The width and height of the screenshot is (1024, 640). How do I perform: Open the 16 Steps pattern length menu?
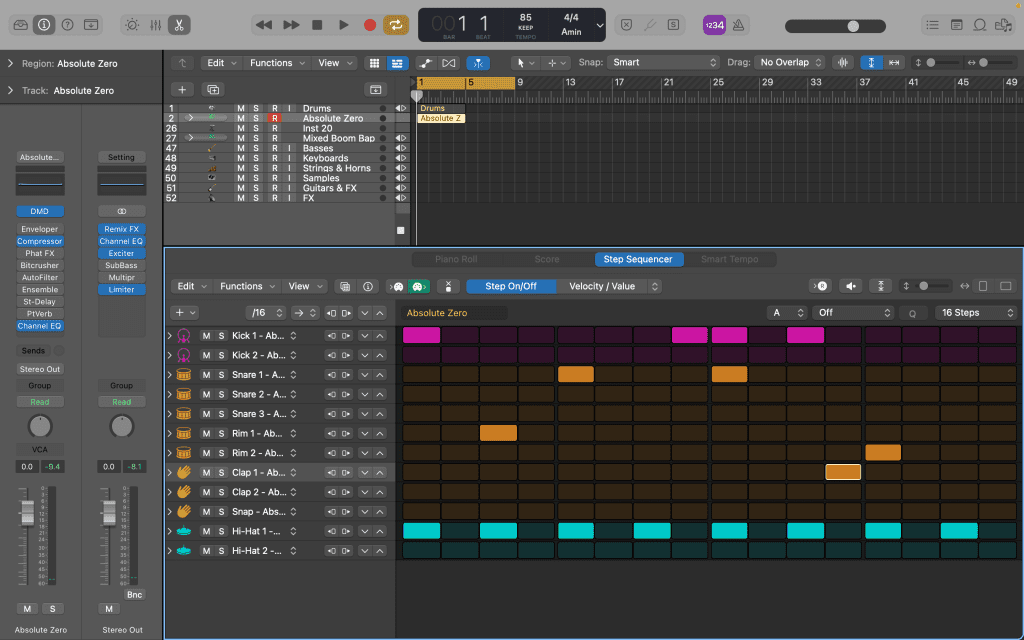point(977,313)
